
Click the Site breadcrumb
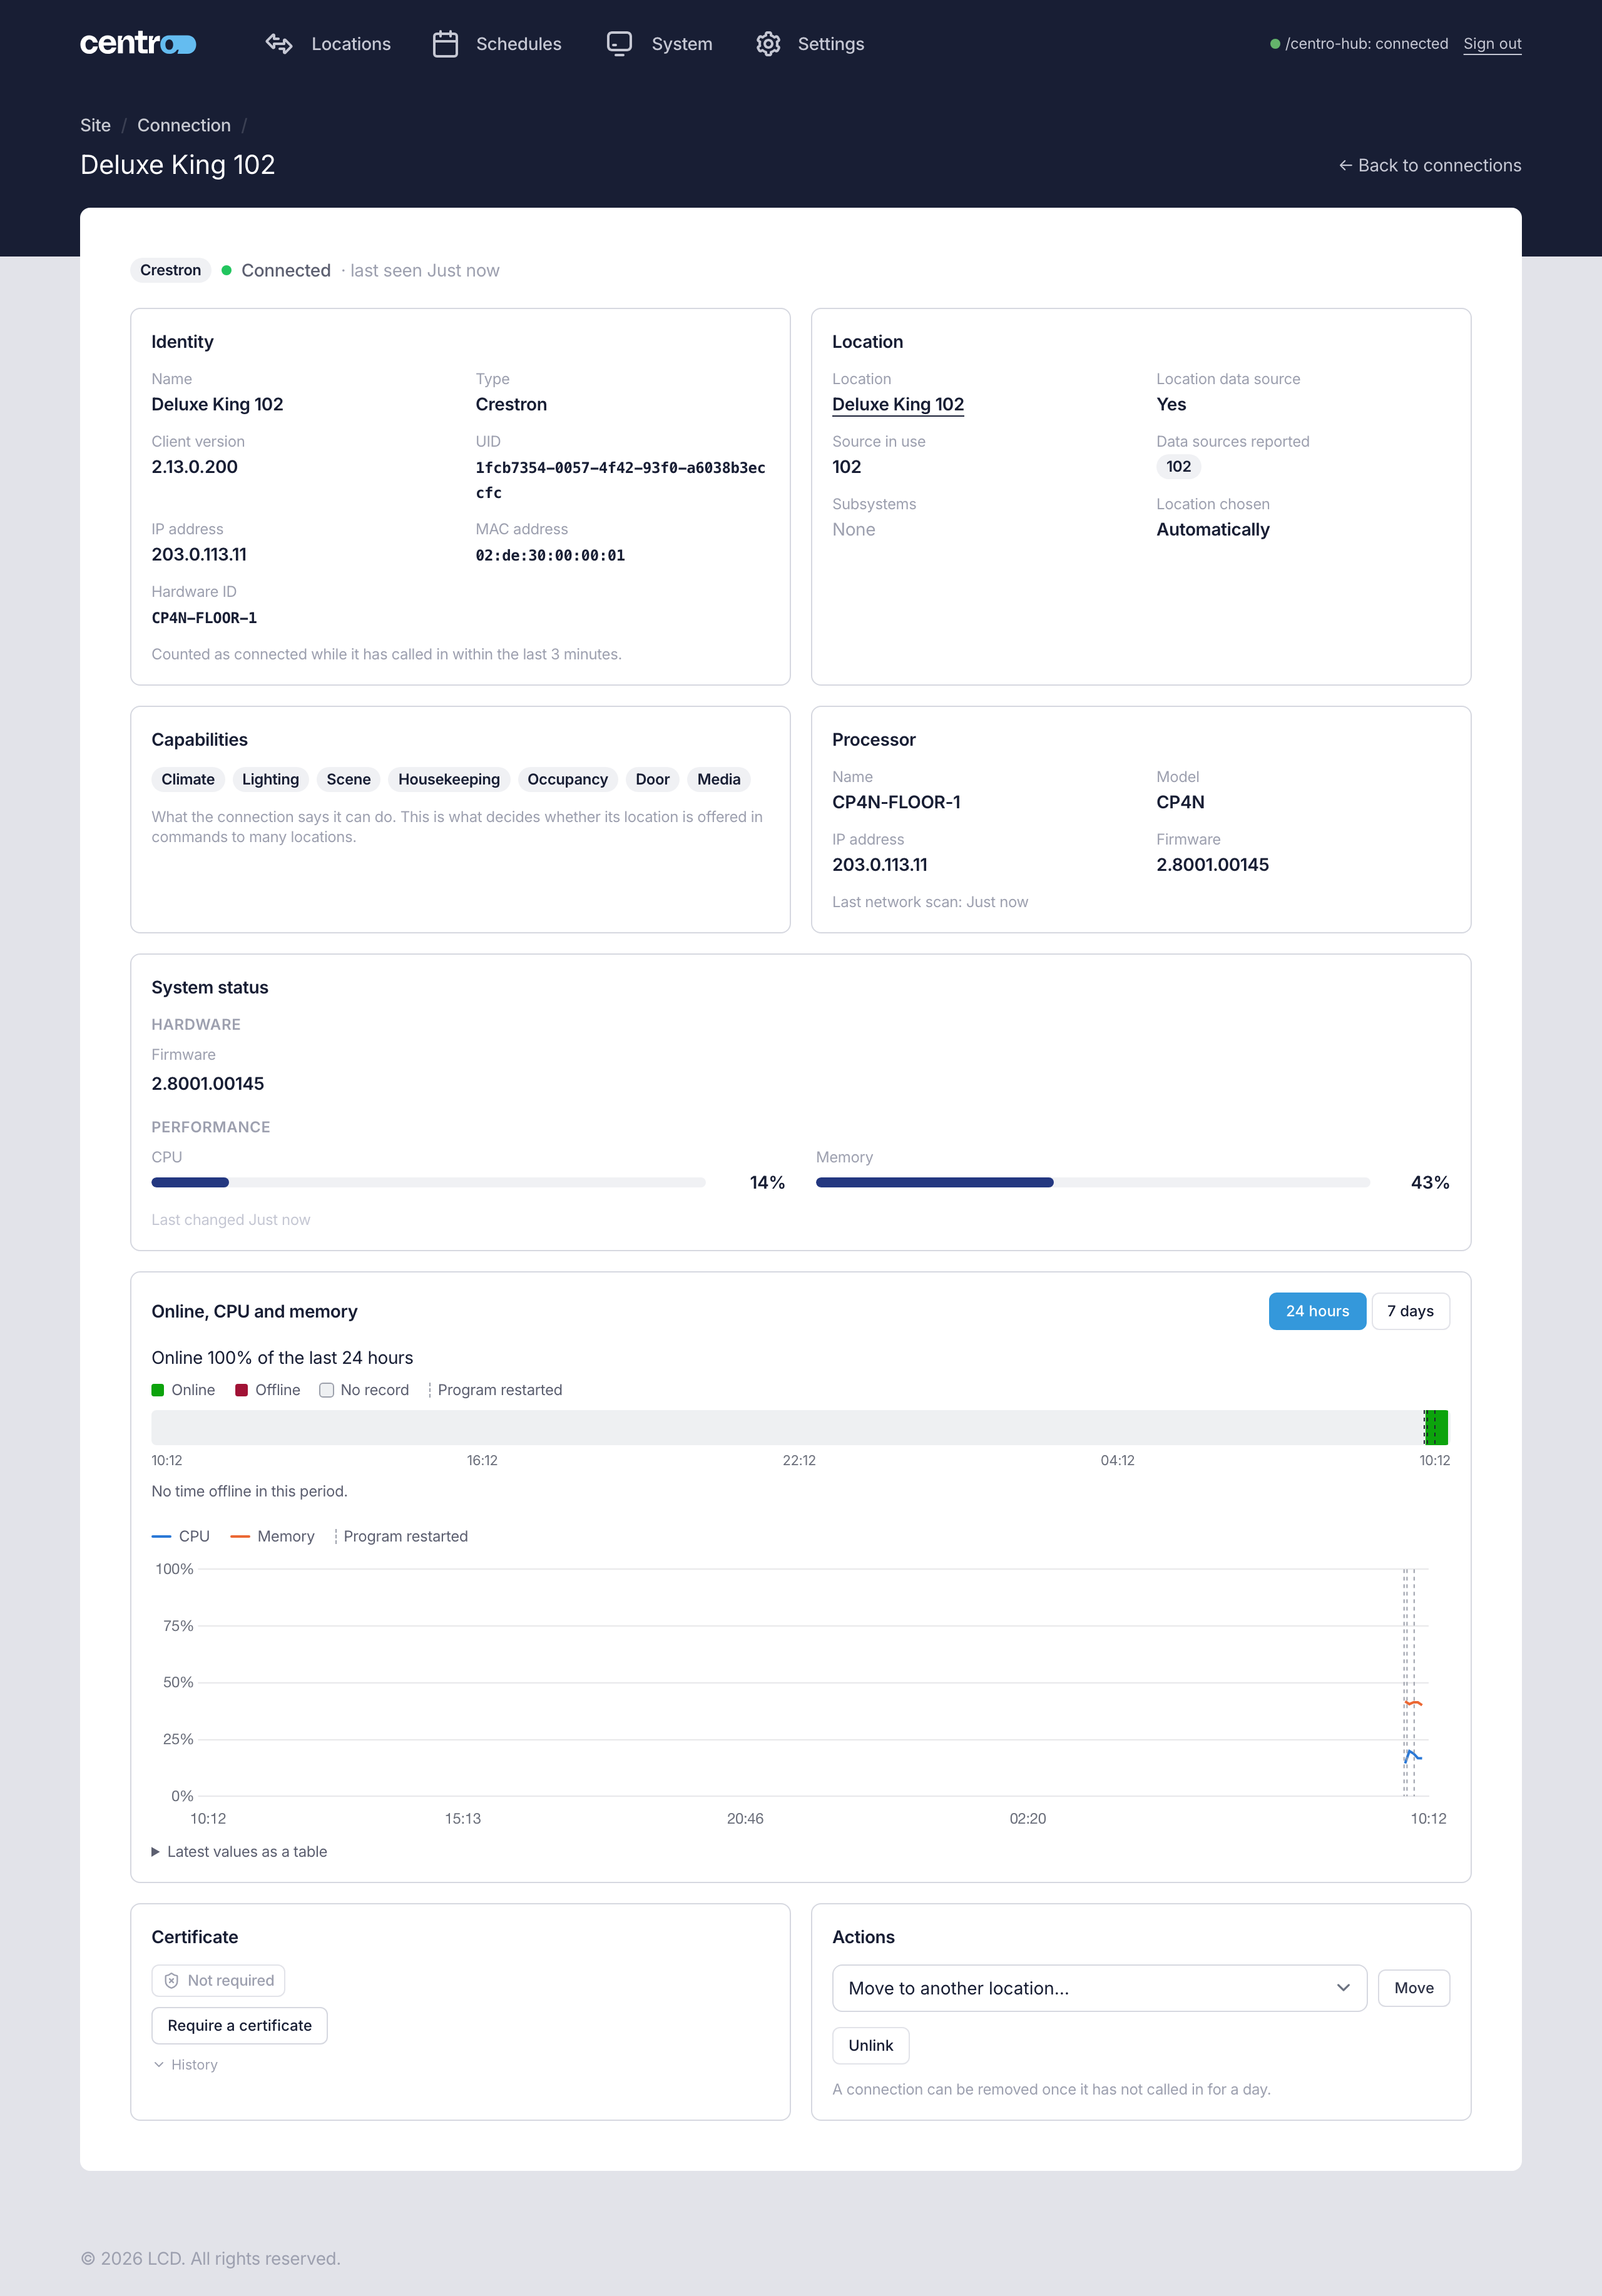[95, 125]
